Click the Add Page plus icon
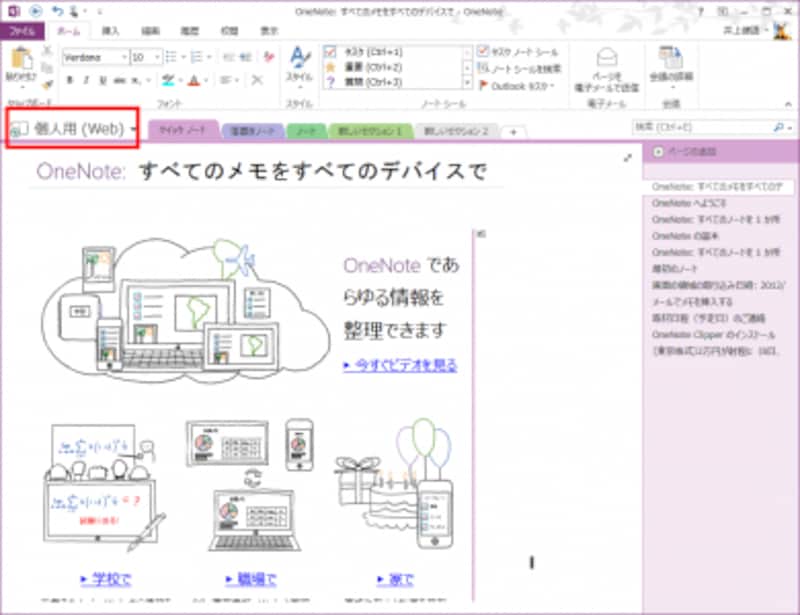 (x=659, y=152)
